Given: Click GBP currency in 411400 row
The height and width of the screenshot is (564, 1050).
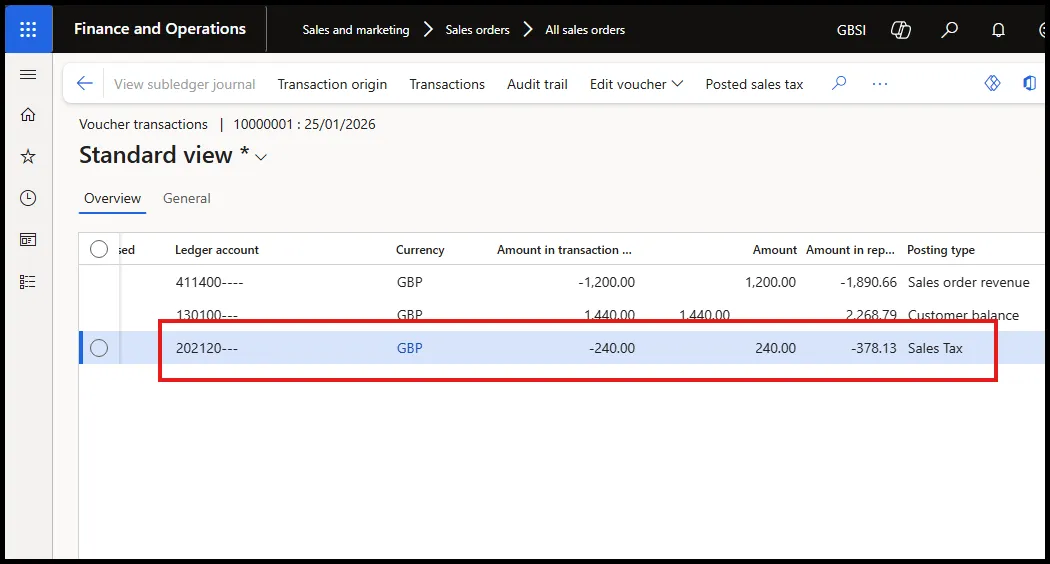Looking at the screenshot, I should click(x=410, y=282).
